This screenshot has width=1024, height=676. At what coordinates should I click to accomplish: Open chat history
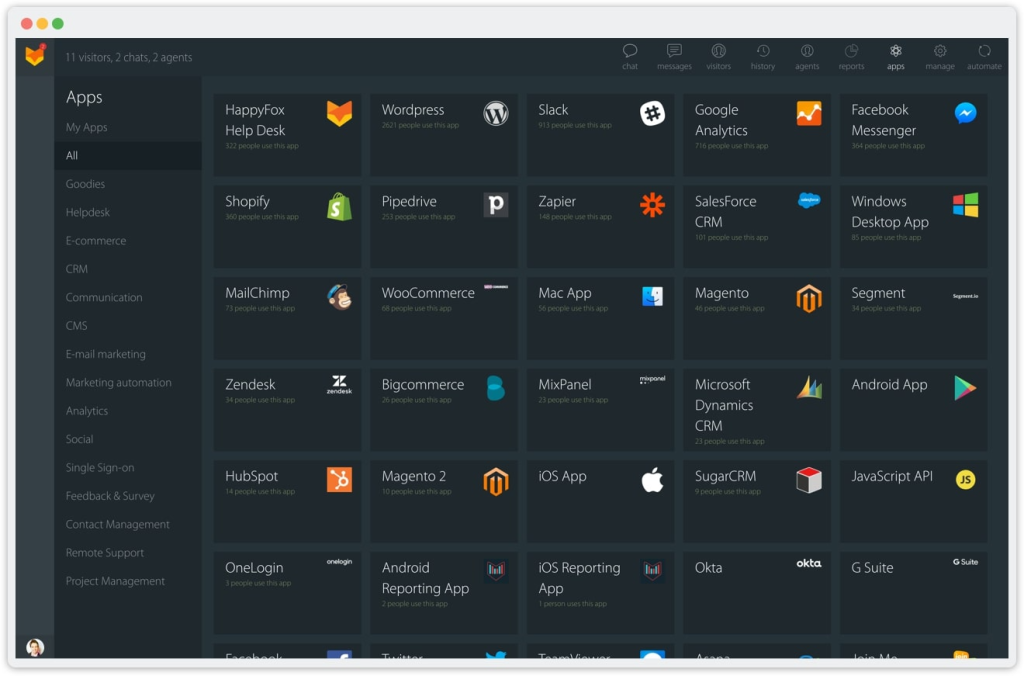point(762,55)
